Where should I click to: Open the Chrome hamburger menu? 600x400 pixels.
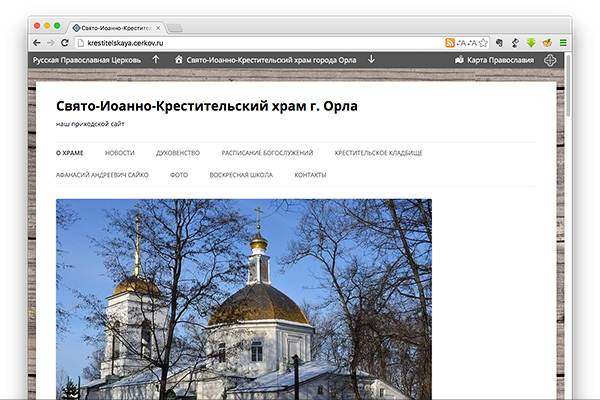coord(563,43)
